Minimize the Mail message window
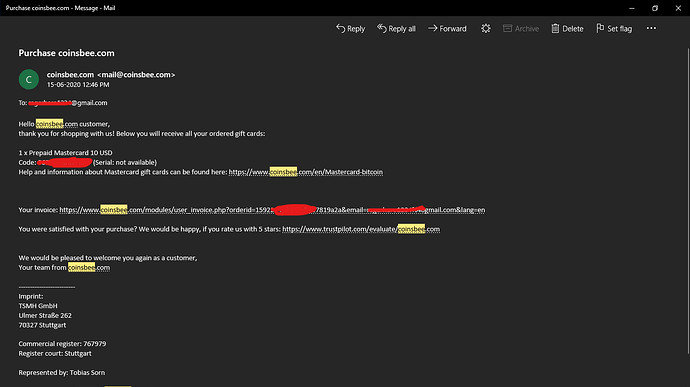The image size is (690, 387). (632, 8)
